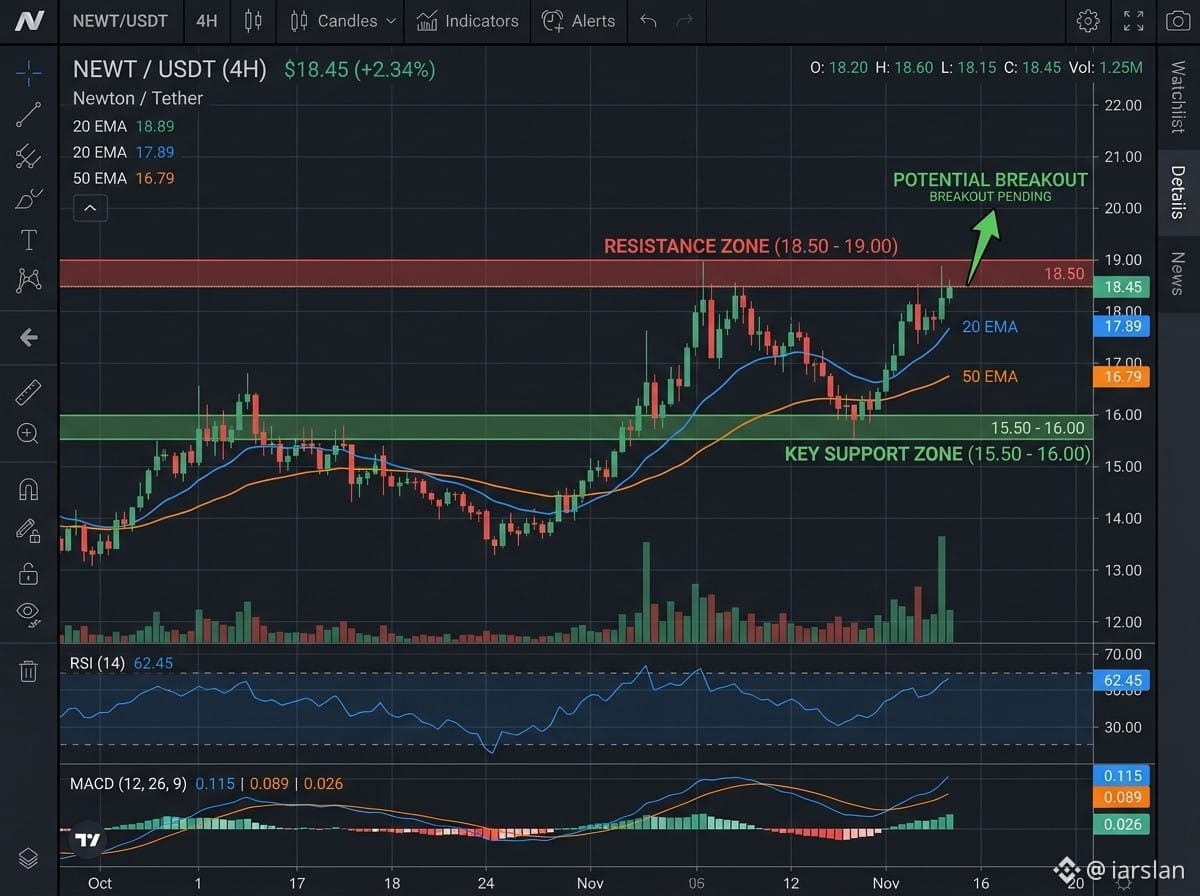Collapse the indicator legend chevron
The width and height of the screenshot is (1200, 896).
click(x=90, y=208)
